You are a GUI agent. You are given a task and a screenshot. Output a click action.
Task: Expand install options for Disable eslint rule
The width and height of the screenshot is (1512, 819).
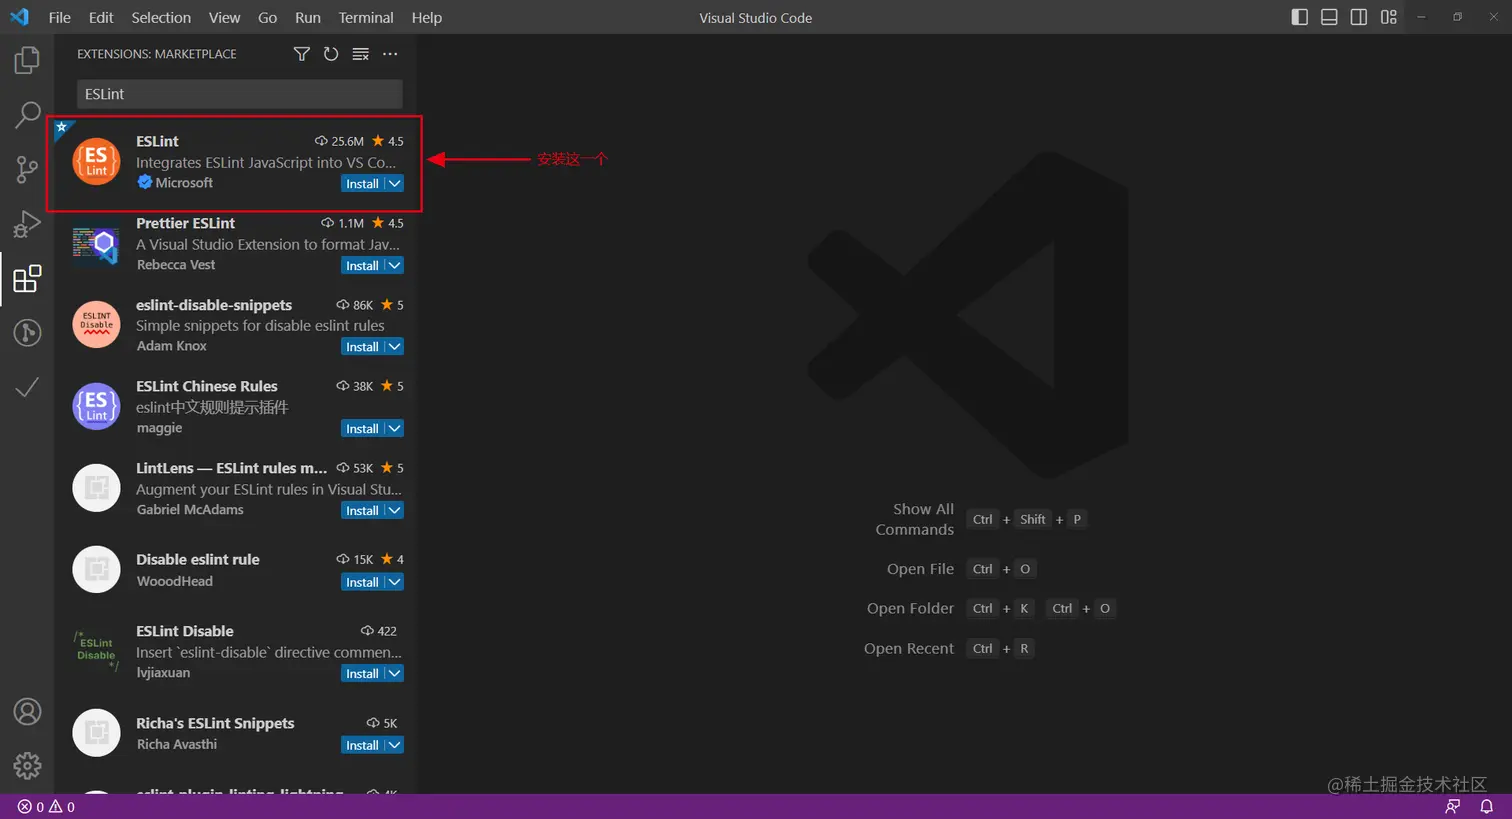[x=395, y=583]
